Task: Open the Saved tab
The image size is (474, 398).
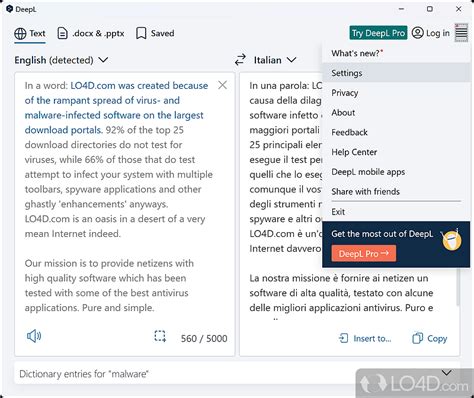Action: pyautogui.click(x=155, y=33)
